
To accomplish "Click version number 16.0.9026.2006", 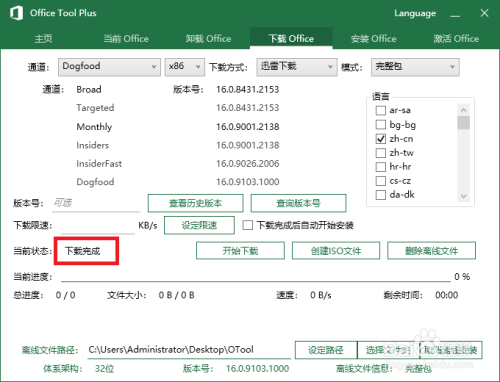I will (248, 163).
